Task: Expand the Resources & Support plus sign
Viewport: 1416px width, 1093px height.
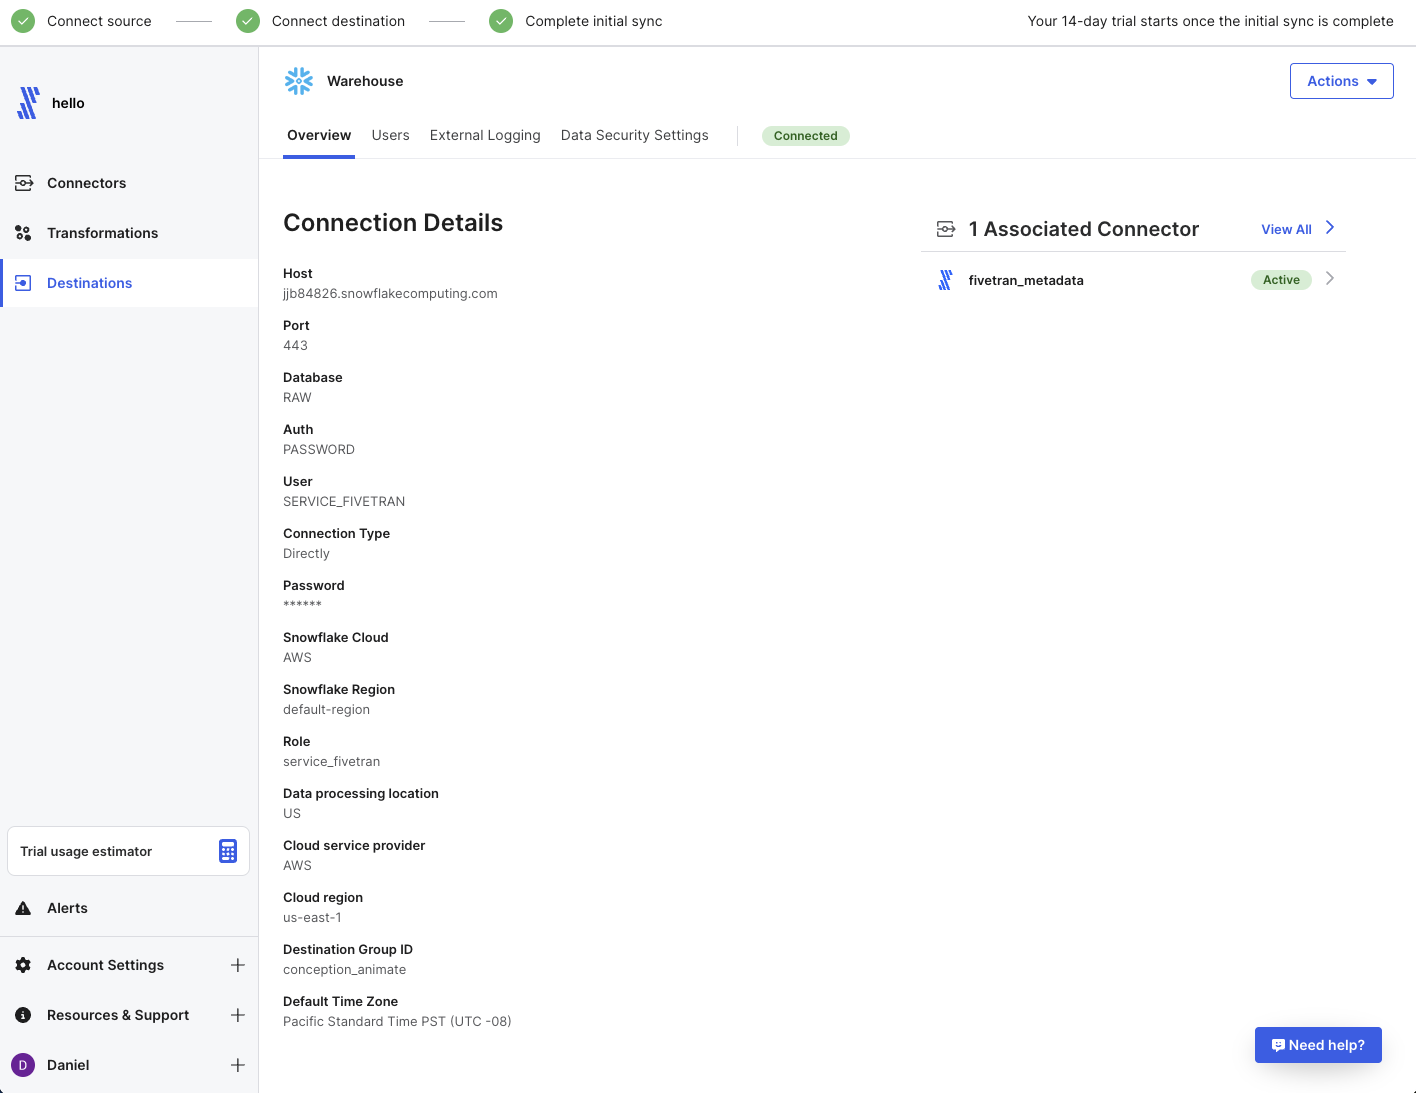Action: 238,1015
